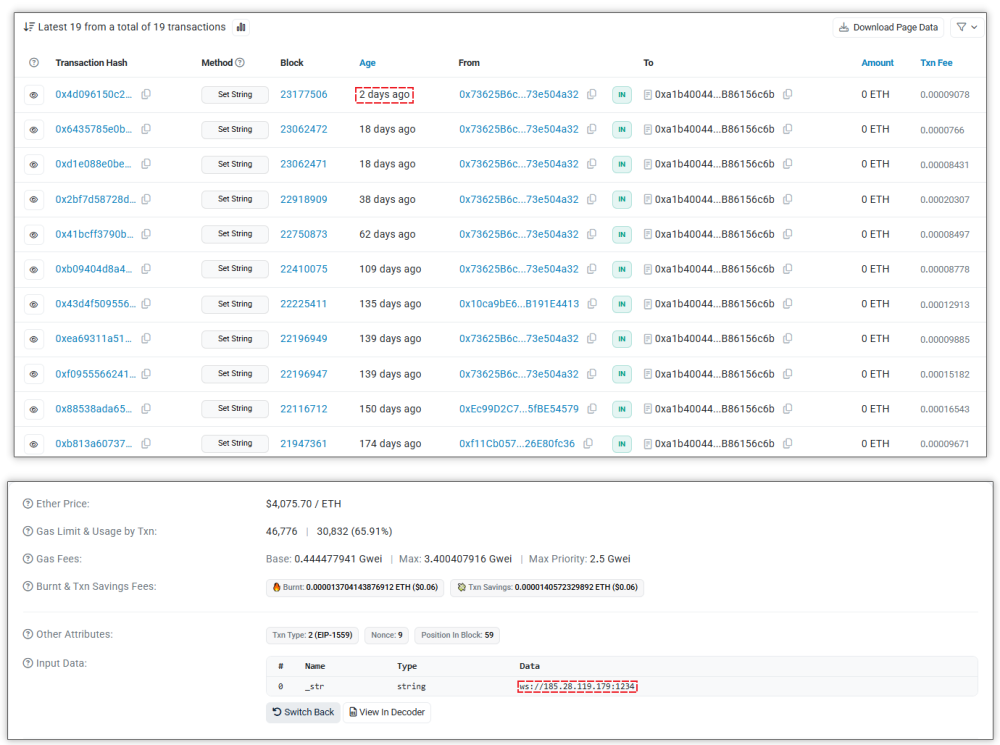1000x745 pixels.
Task: Toggle eye preview for transaction 0x41bcff3790b
Action: tap(34, 234)
